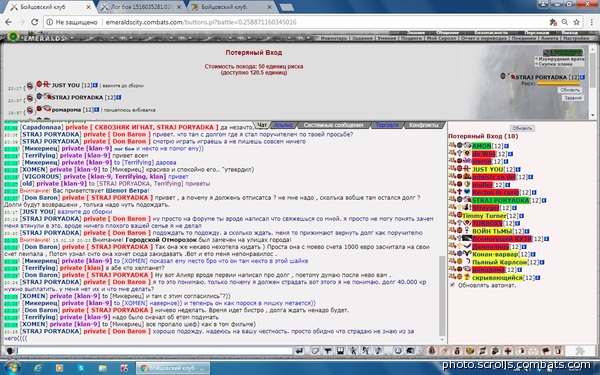Open Поединки in the top game menu

coord(524,38)
